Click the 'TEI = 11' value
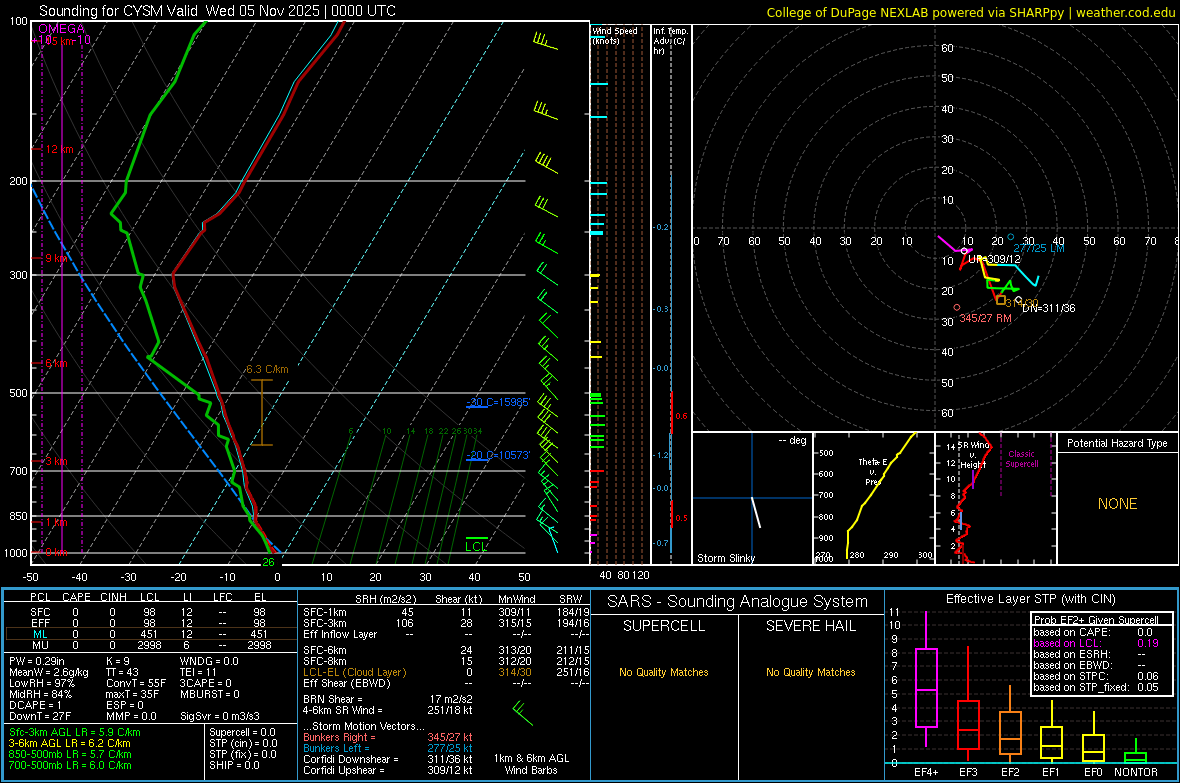The width and height of the screenshot is (1180, 783). point(199,672)
